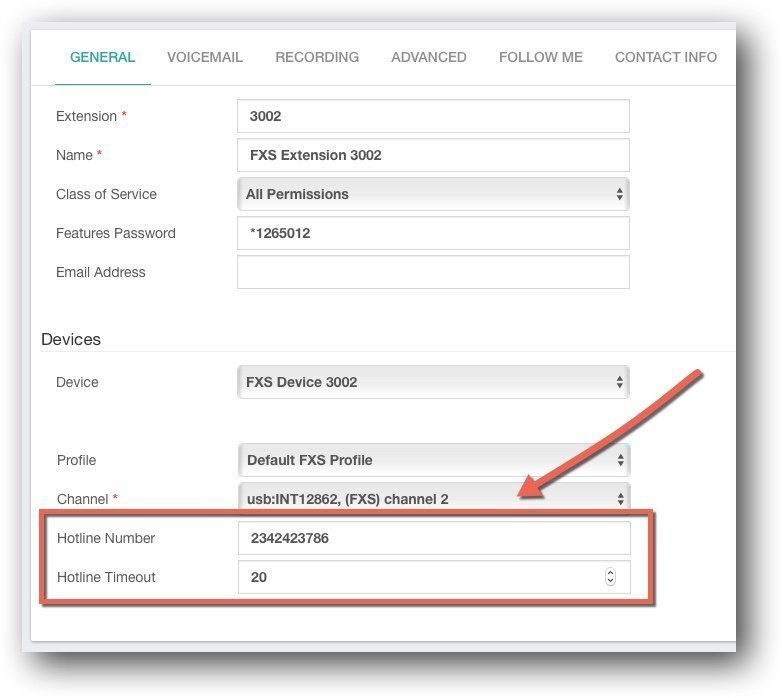
Task: Click the Features Password field
Action: 433,233
